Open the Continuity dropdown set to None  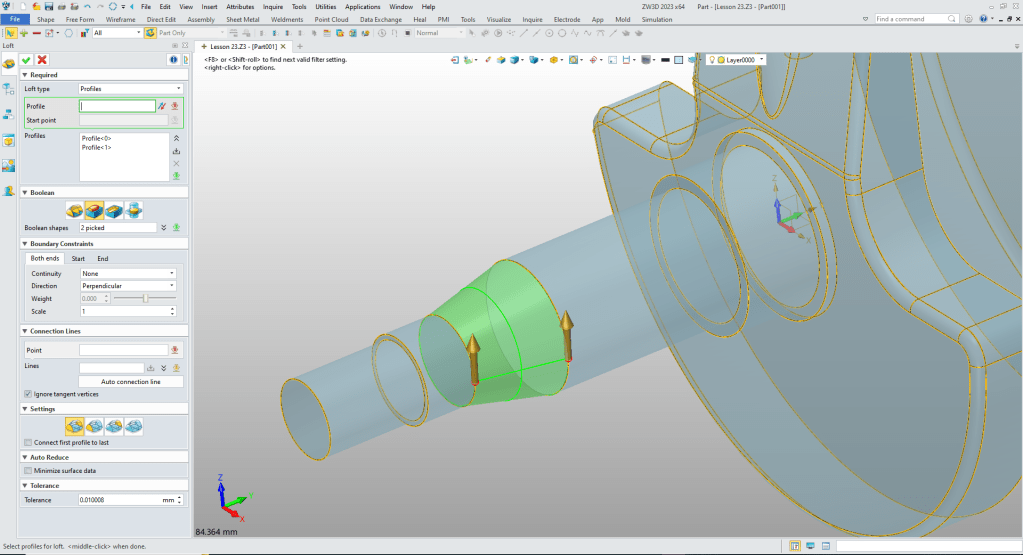point(129,273)
